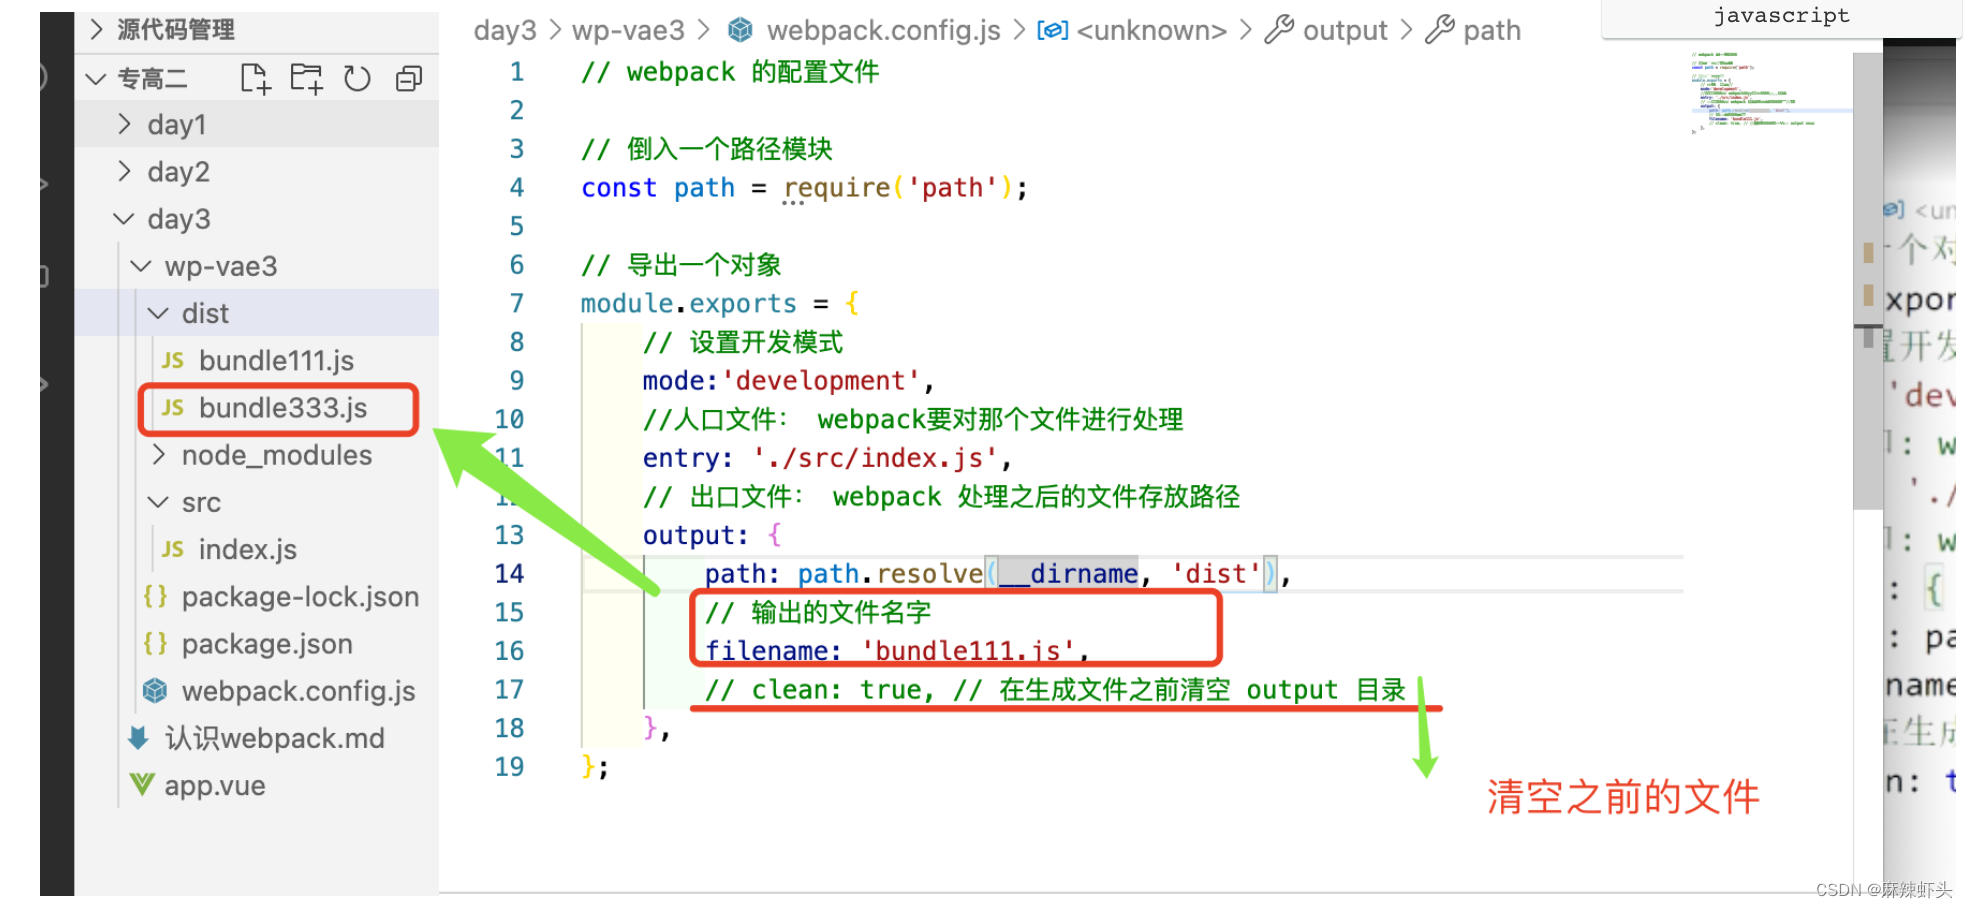The image size is (1968, 908).
Task: Click the clean: true comment on line 17
Action: (x=1055, y=690)
